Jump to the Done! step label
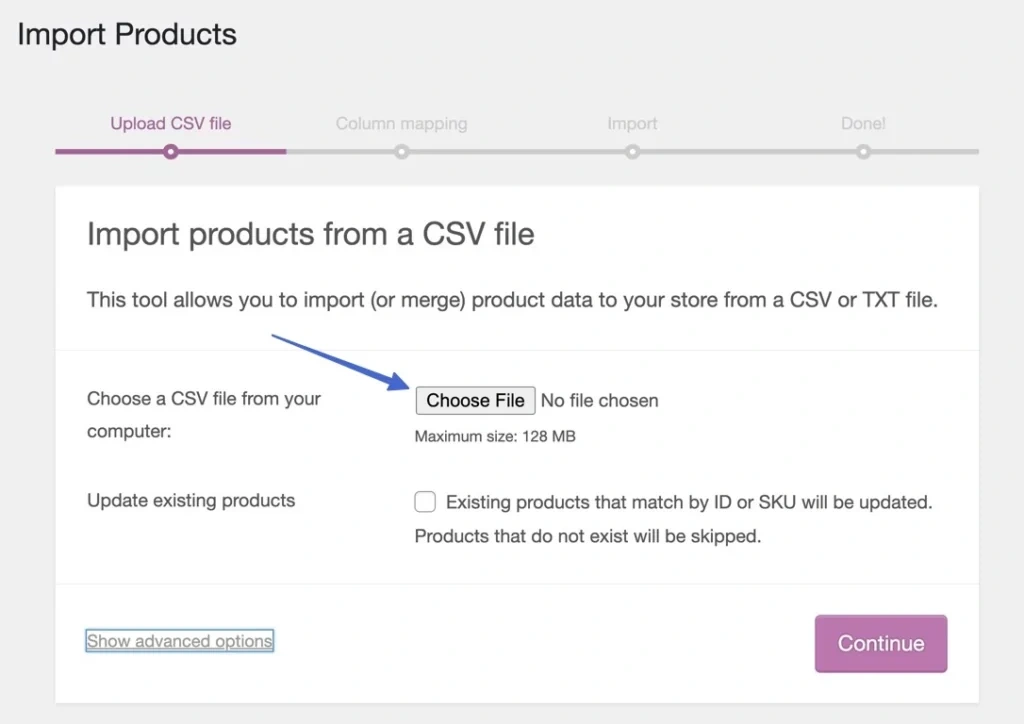This screenshot has height=724, width=1024. pos(863,124)
